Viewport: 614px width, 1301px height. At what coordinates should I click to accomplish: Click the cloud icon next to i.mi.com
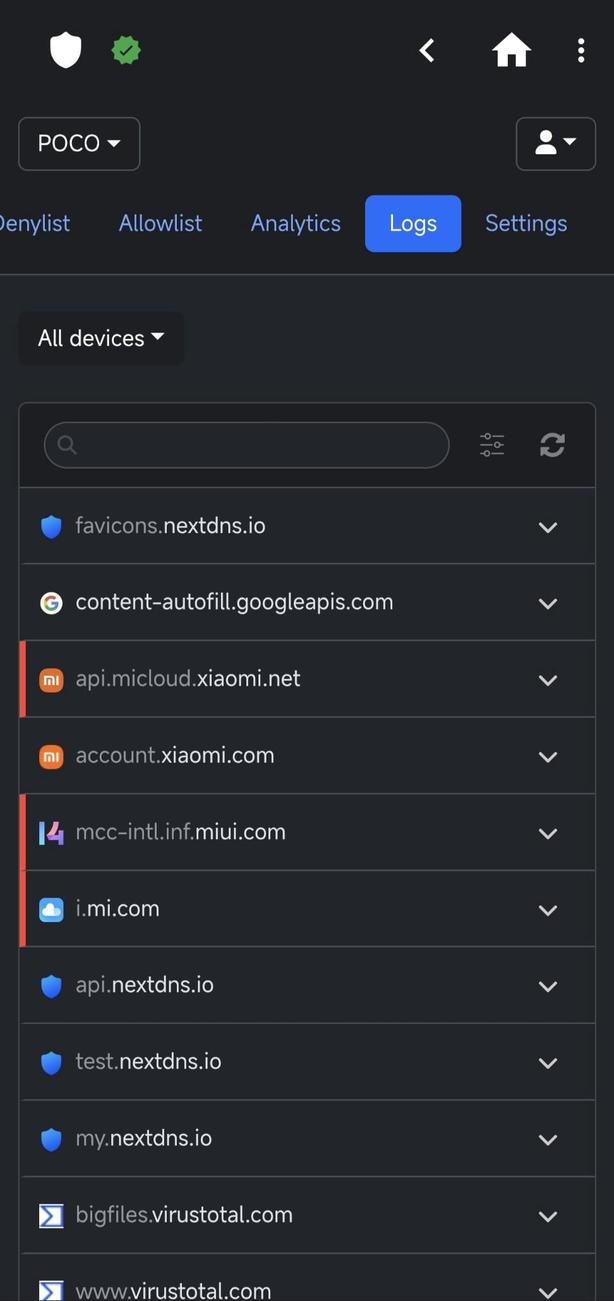click(51, 909)
